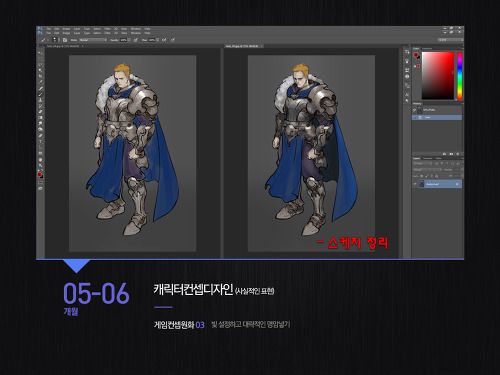Click the '캐릭터컨셉디자인' heading text
This screenshot has height=375, width=500.
tap(193, 289)
